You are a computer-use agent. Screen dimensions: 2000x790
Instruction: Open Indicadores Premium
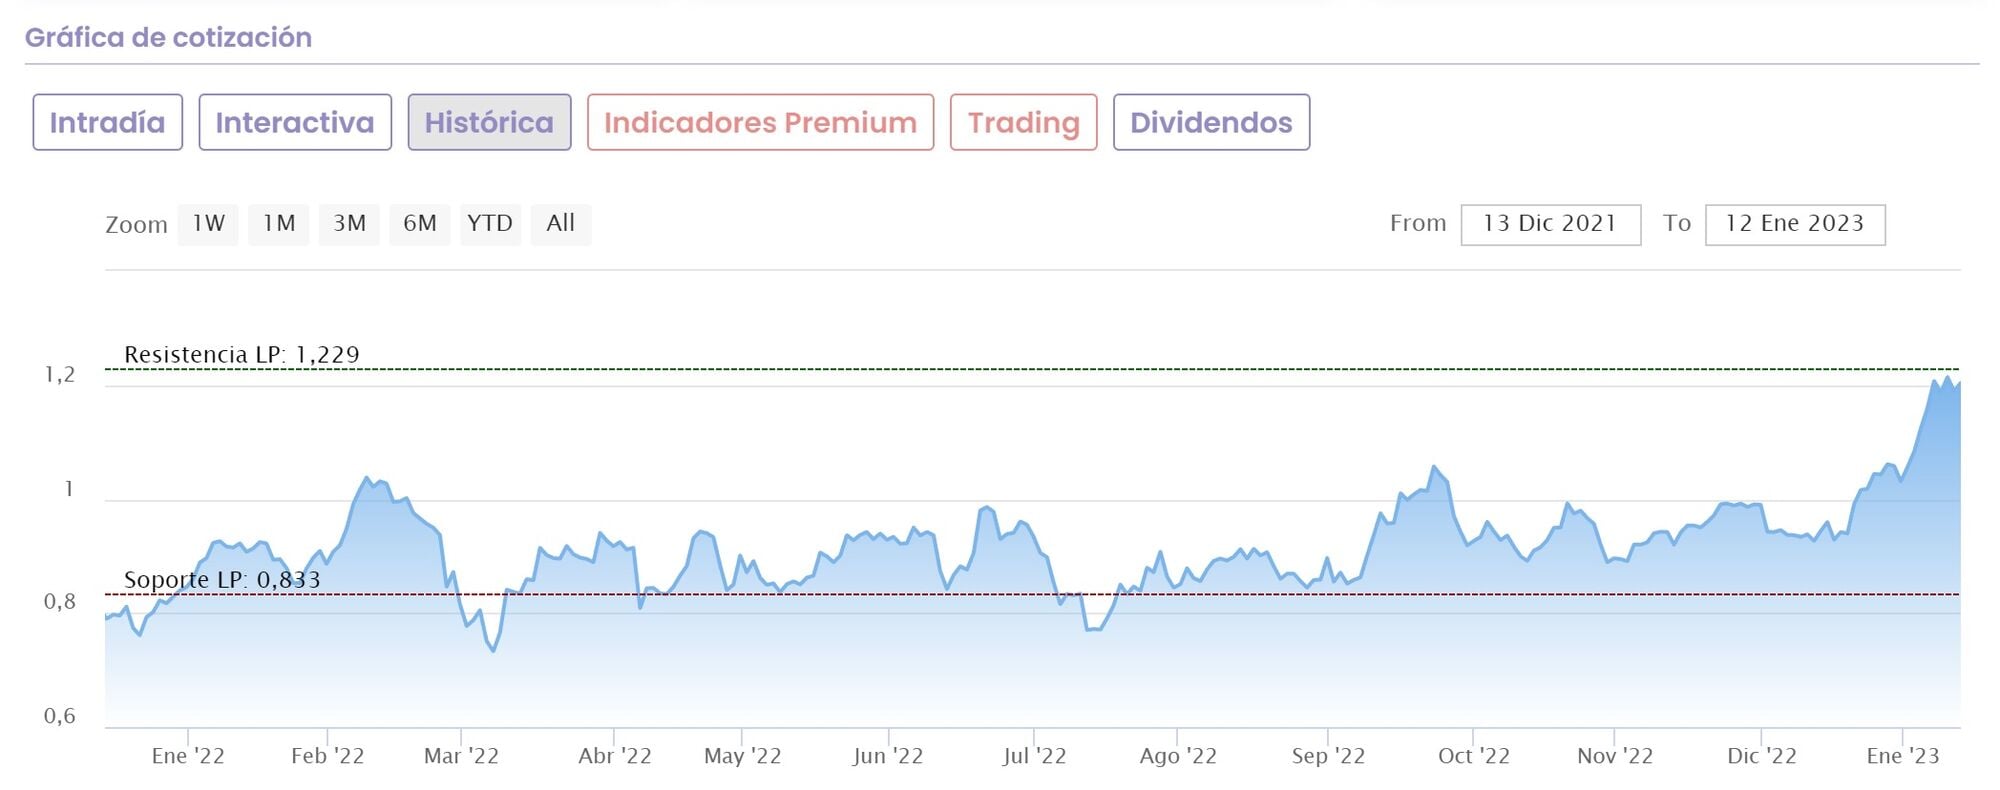[x=760, y=122]
